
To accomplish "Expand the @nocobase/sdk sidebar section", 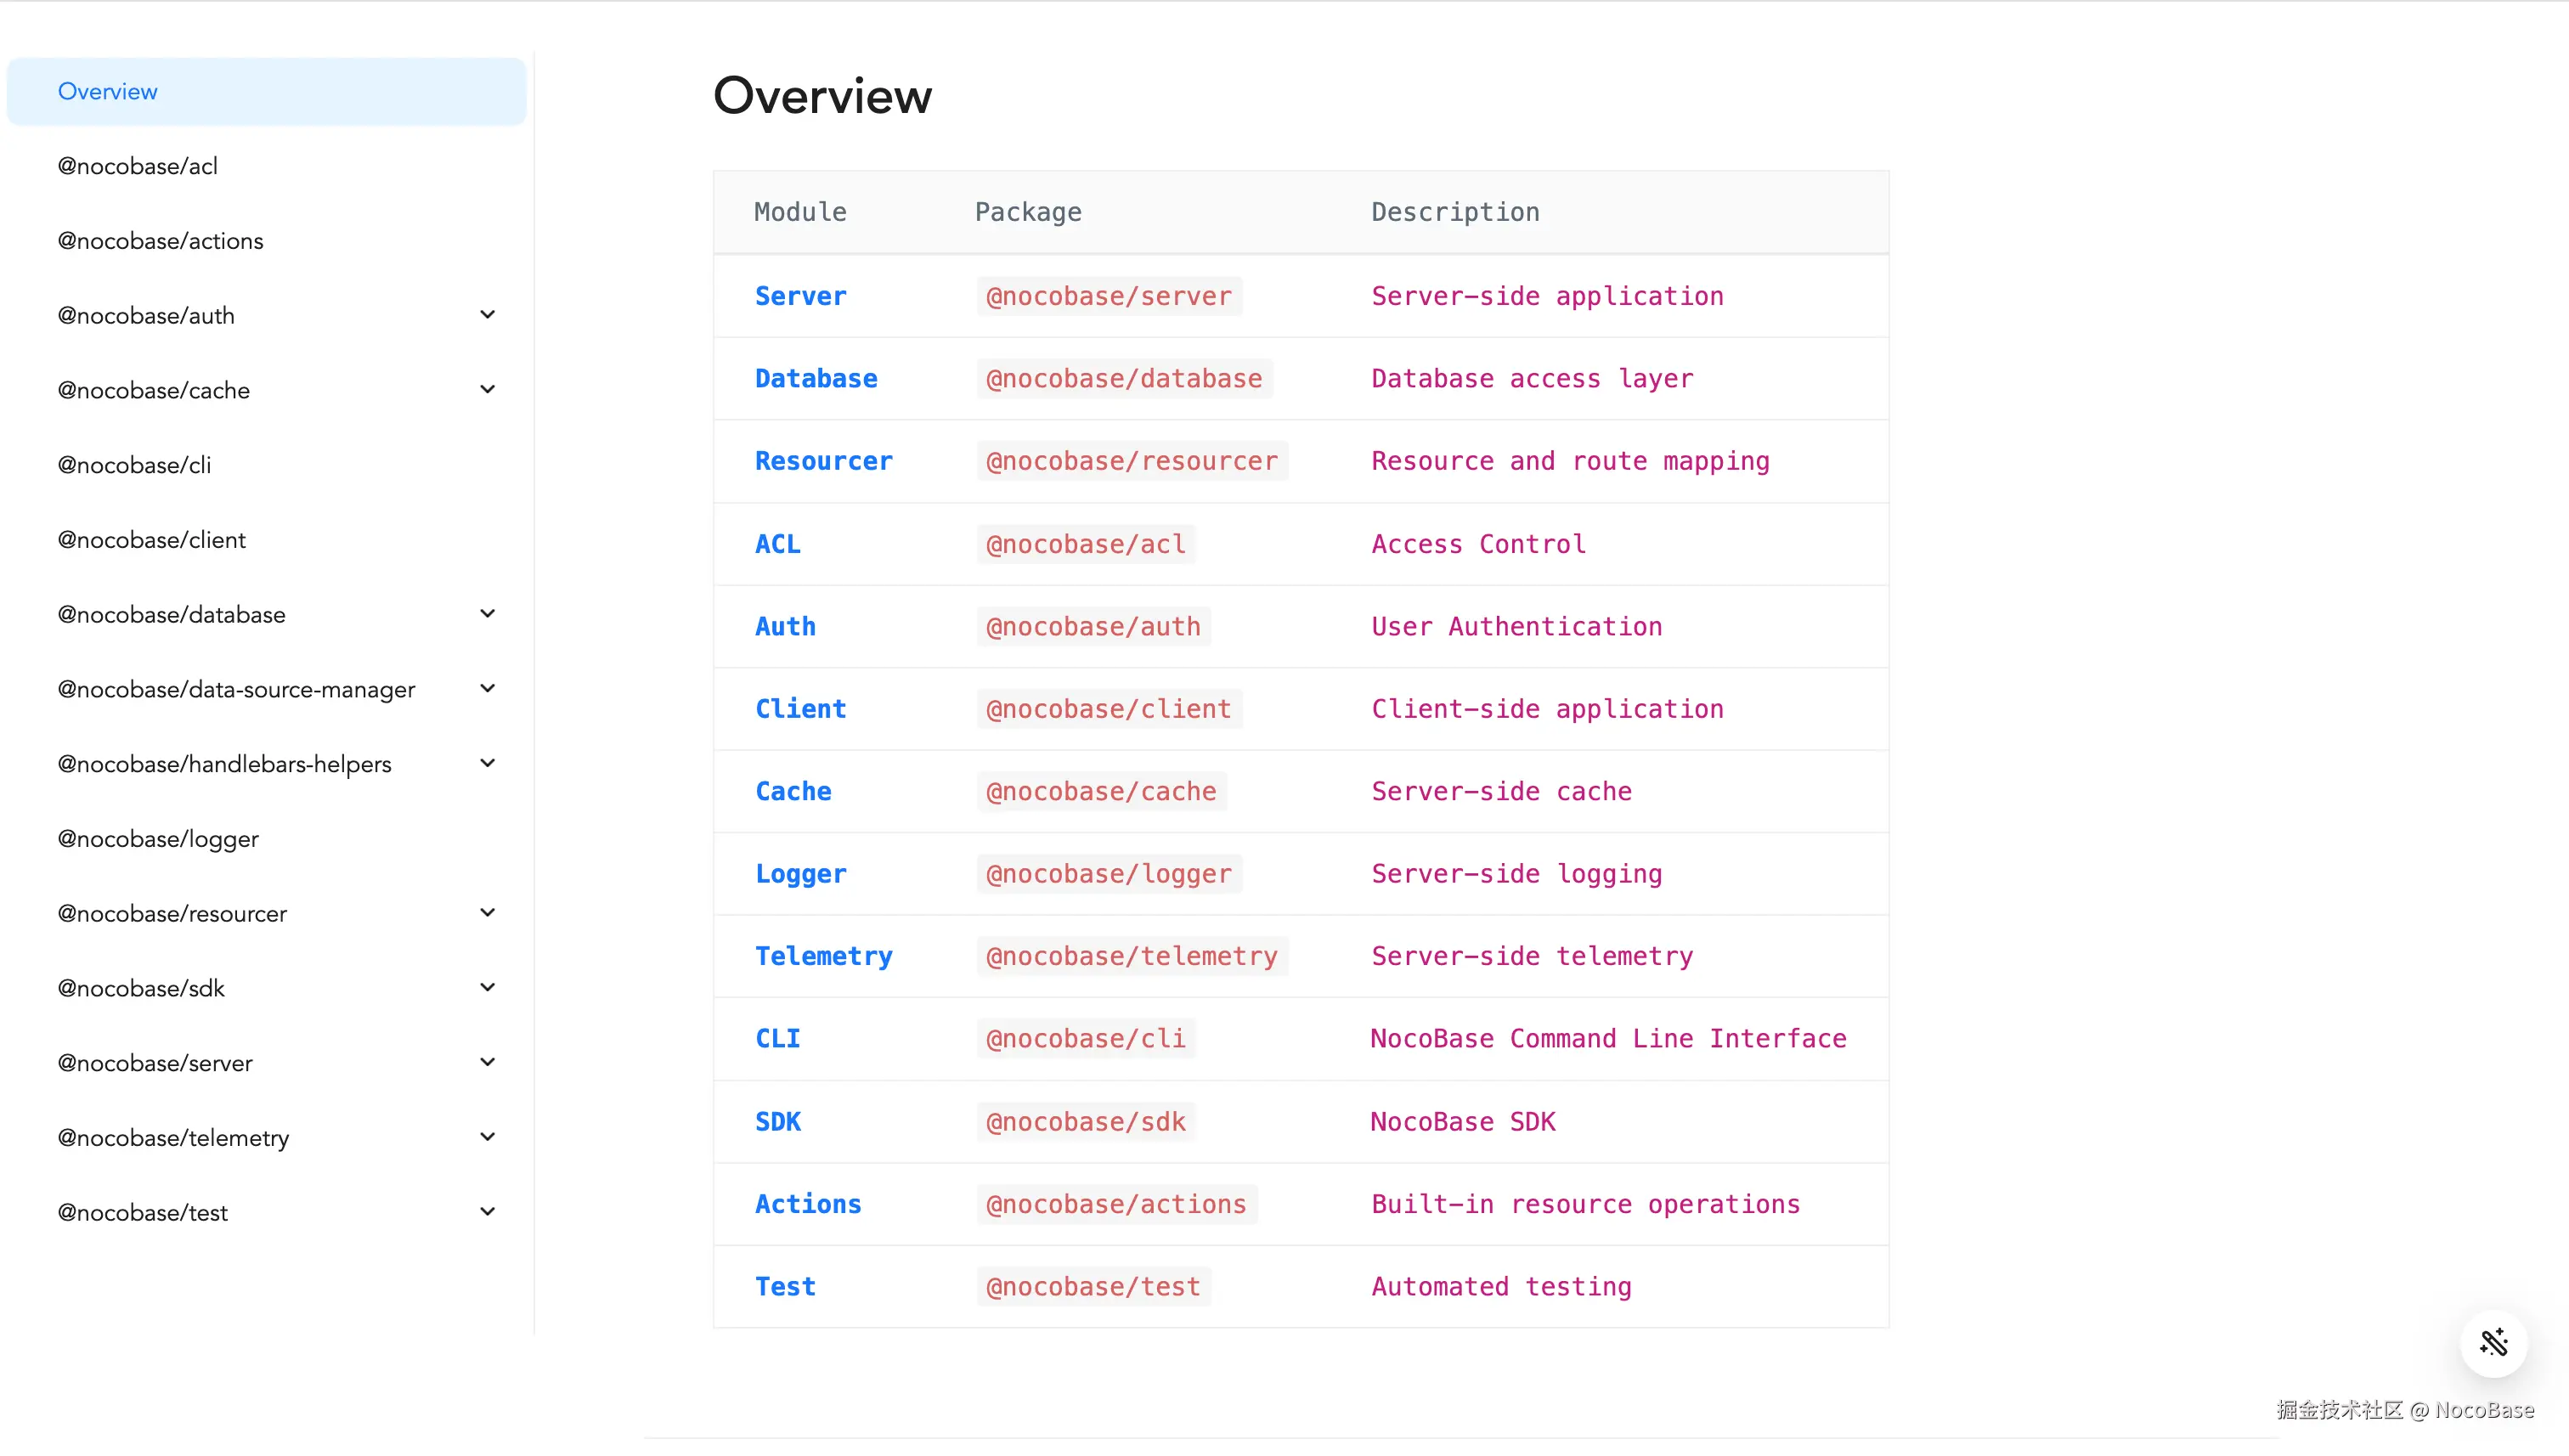I will click(488, 987).
